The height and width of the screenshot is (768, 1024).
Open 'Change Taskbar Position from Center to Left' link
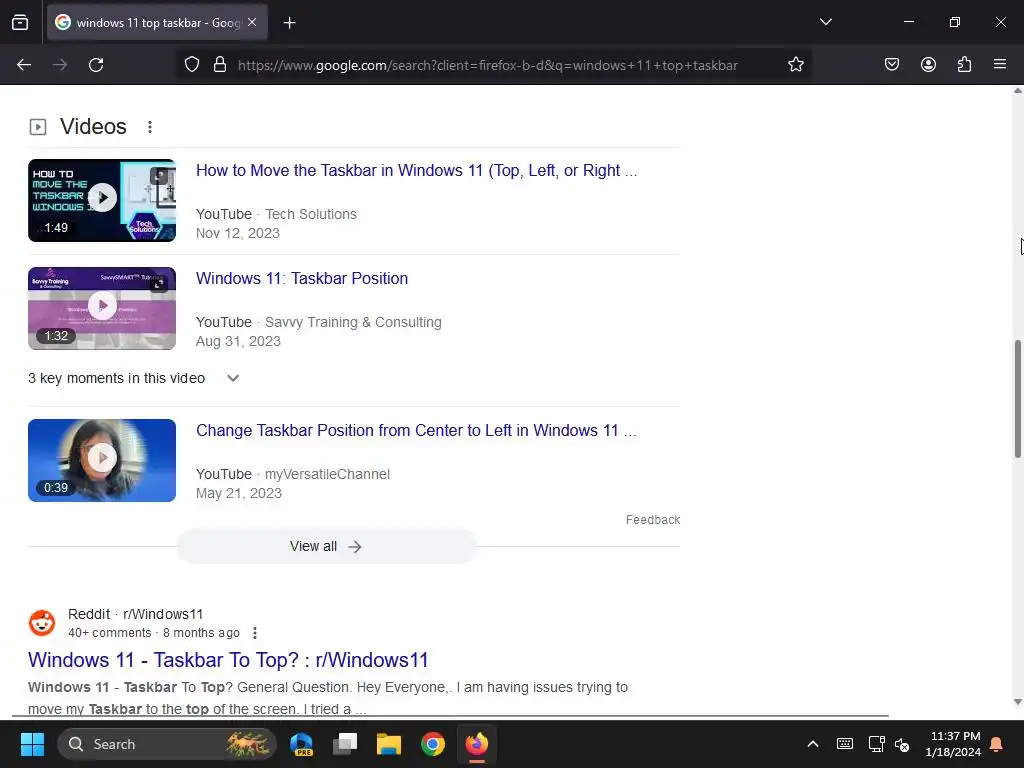(x=416, y=430)
